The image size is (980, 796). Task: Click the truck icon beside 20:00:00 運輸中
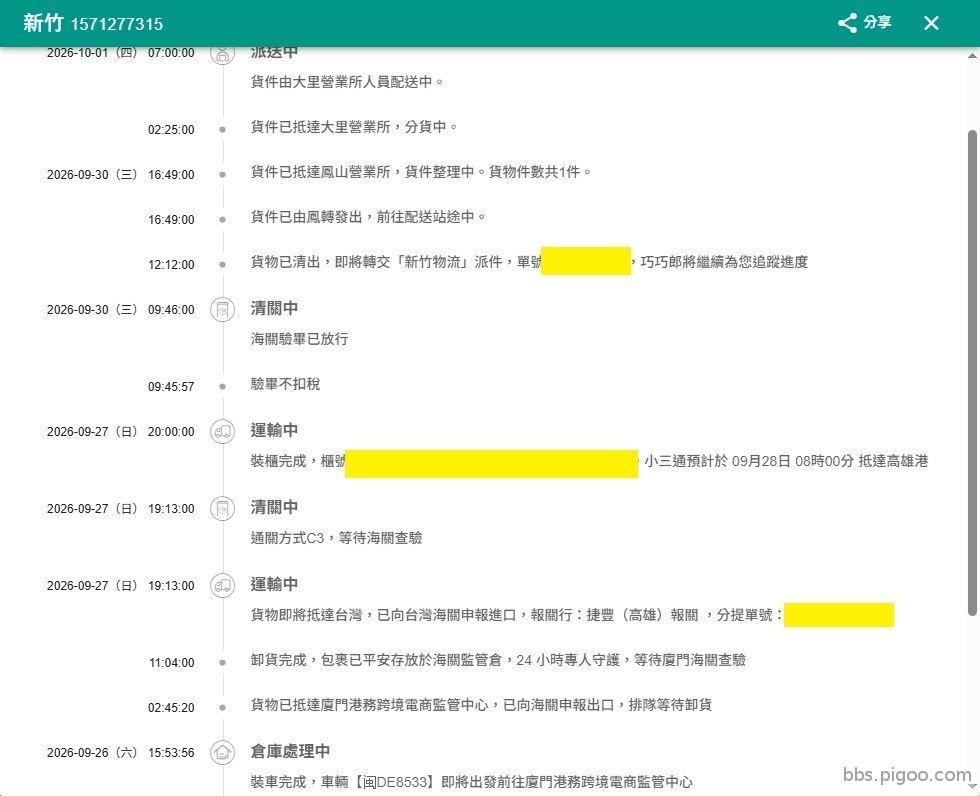(x=222, y=431)
